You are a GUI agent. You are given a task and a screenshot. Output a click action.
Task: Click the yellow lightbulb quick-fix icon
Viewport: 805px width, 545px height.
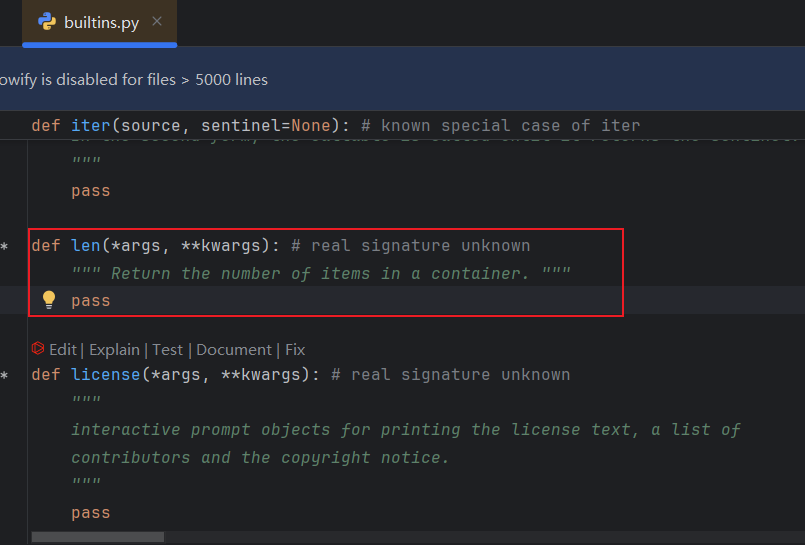(49, 300)
